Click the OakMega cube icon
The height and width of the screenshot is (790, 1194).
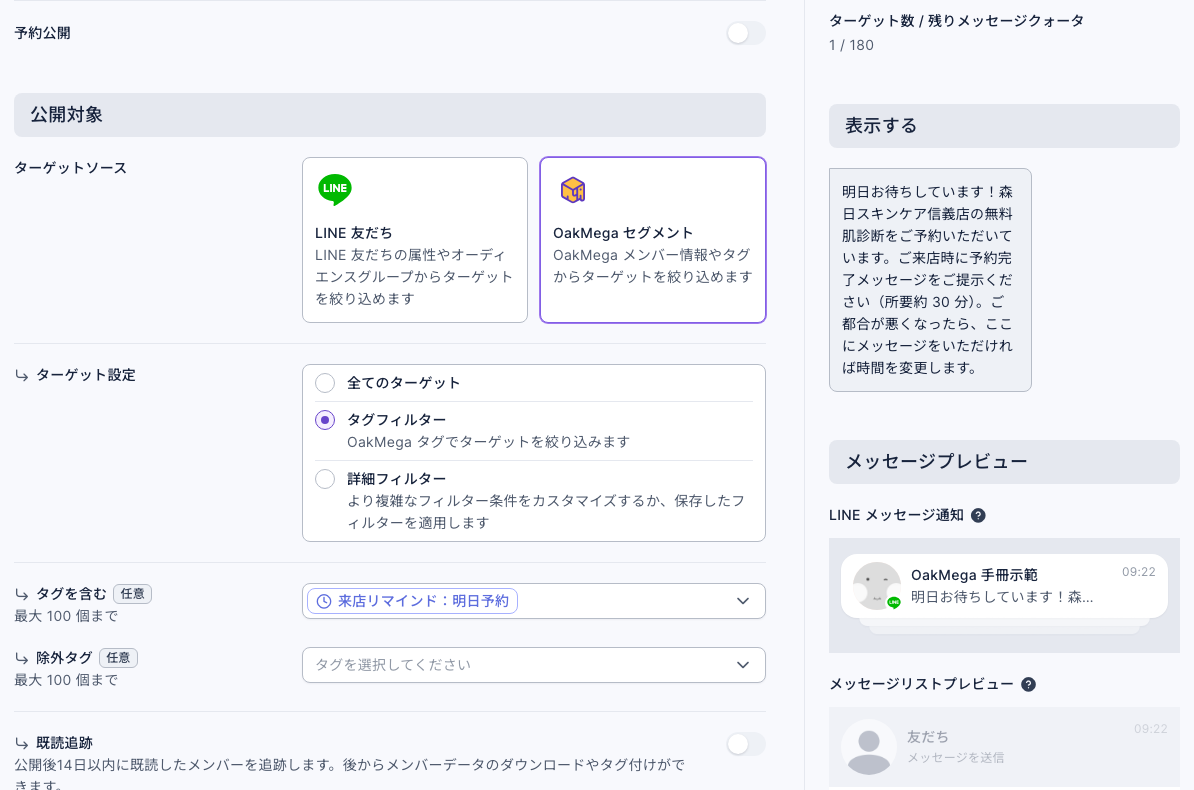[573, 190]
